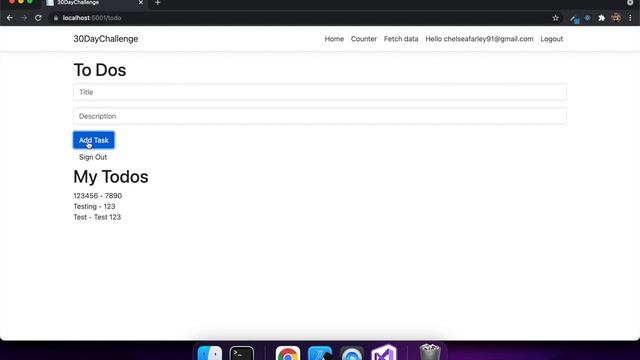
Task: Go back with the browser back arrow
Action: (x=10, y=18)
